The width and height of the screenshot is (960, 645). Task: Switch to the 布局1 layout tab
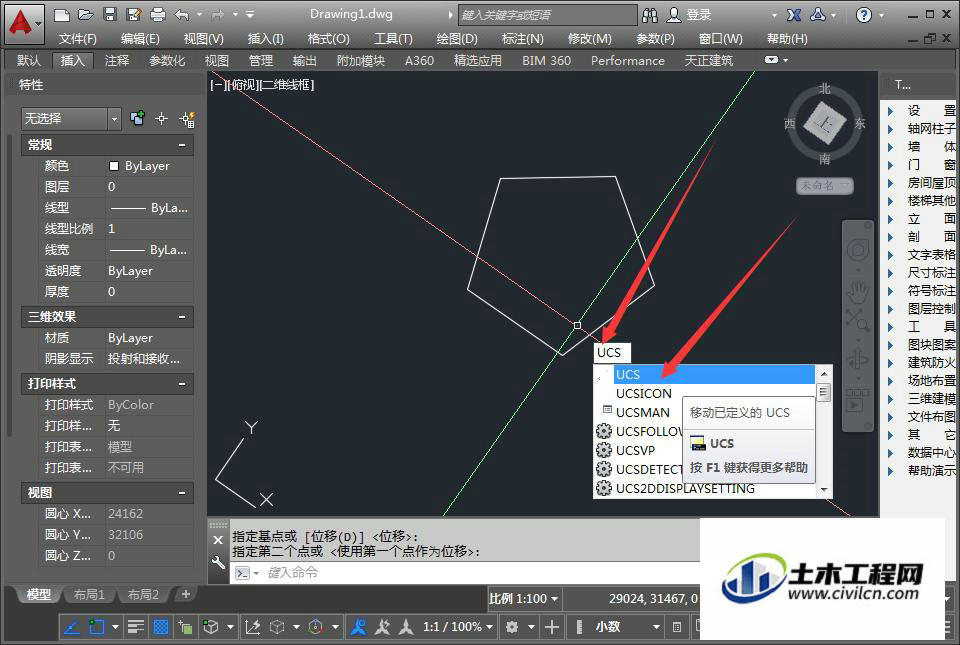[x=89, y=595]
